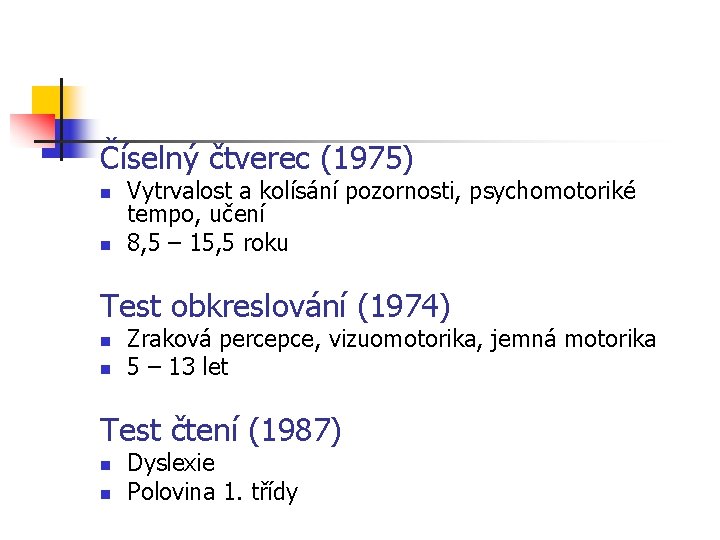This screenshot has height=540, width=720.
Task: Click the text Polovina 1. třídy
Action: click(x=213, y=492)
